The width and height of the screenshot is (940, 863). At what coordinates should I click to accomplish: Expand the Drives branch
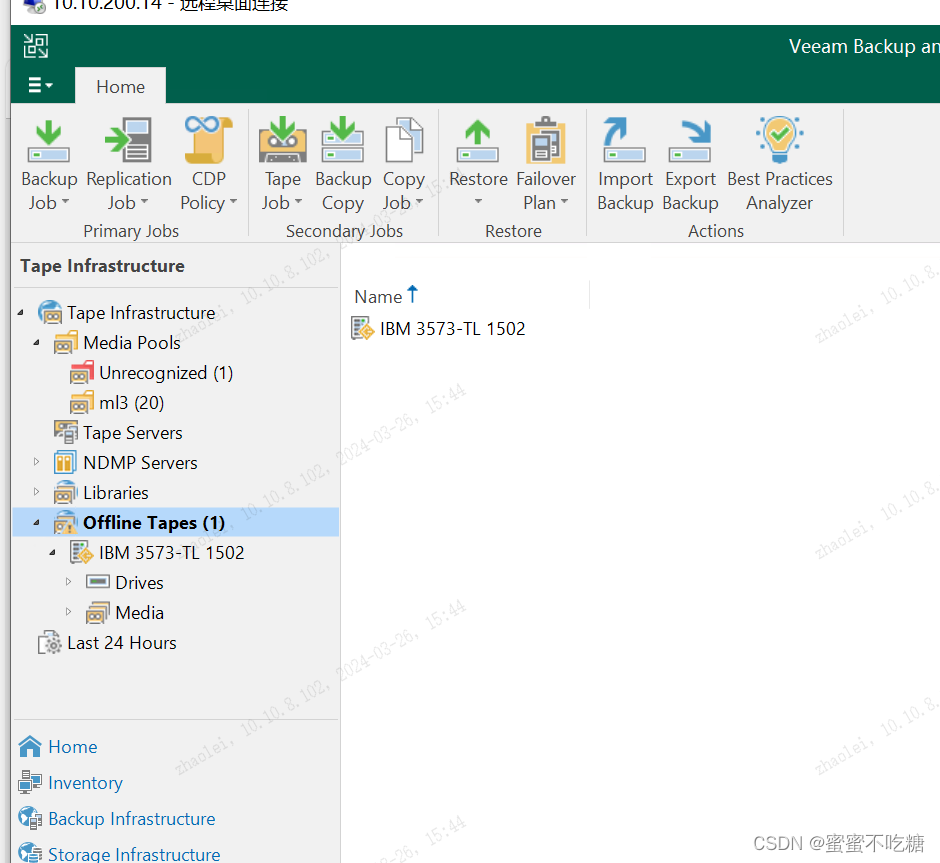point(68,581)
